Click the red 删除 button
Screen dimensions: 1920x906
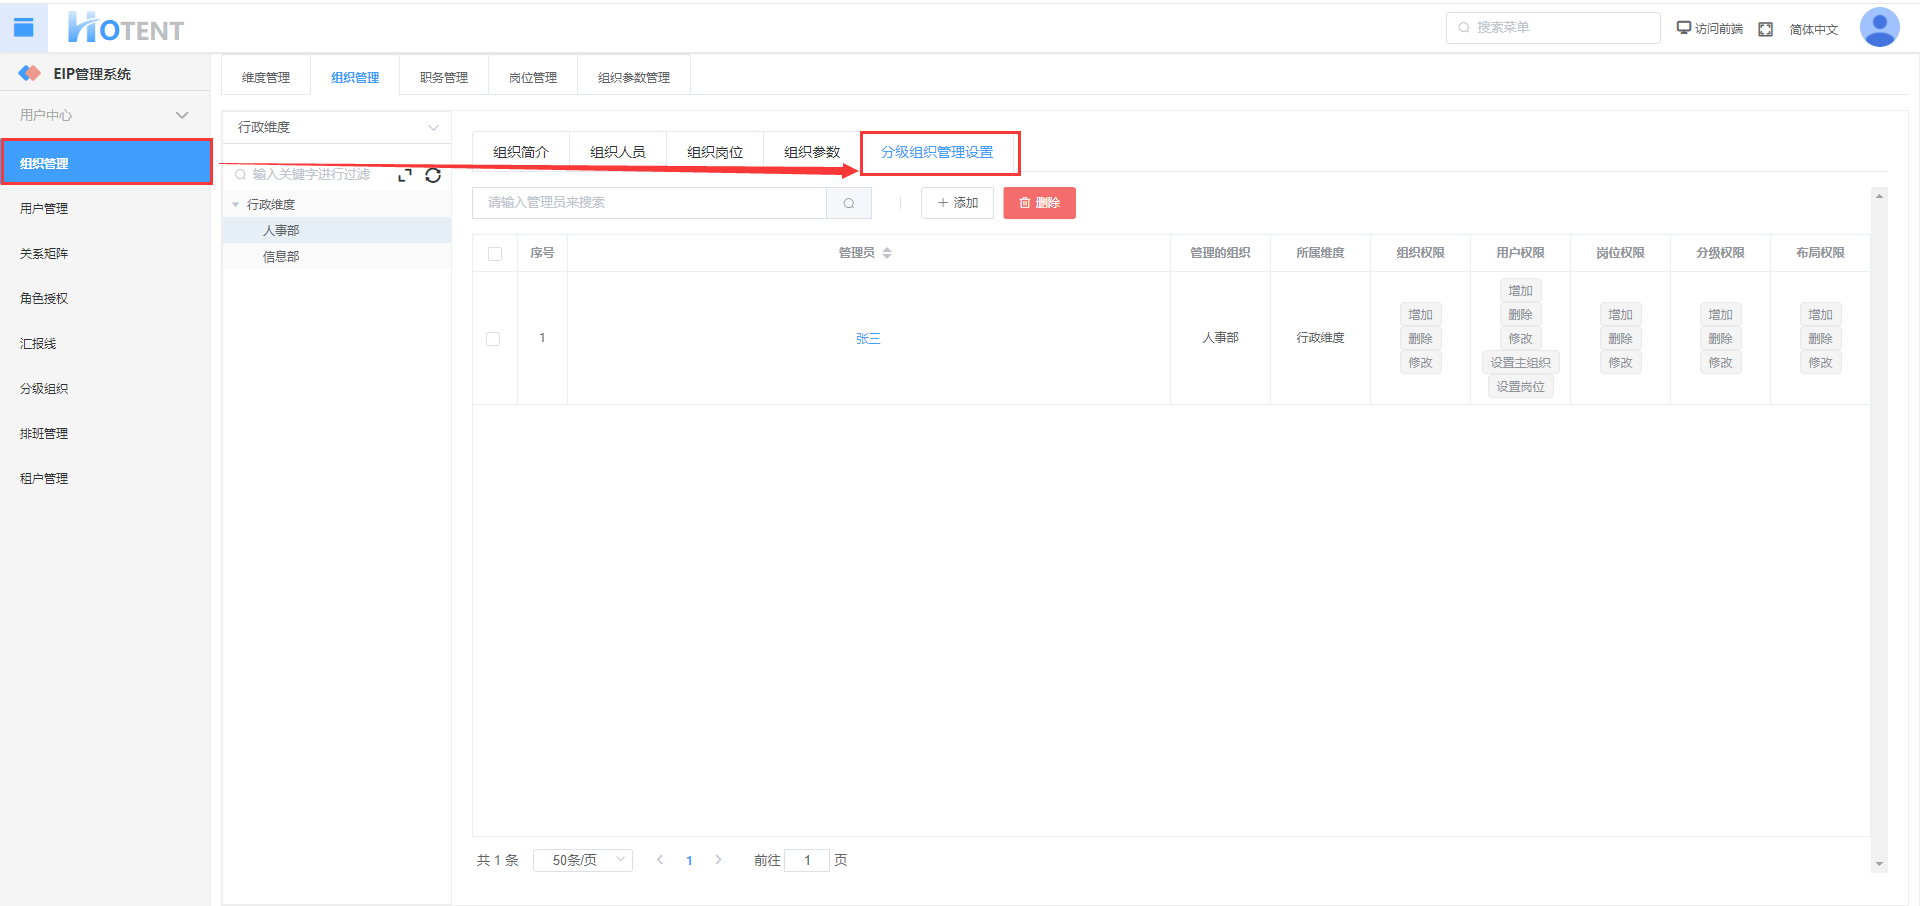pos(1039,203)
